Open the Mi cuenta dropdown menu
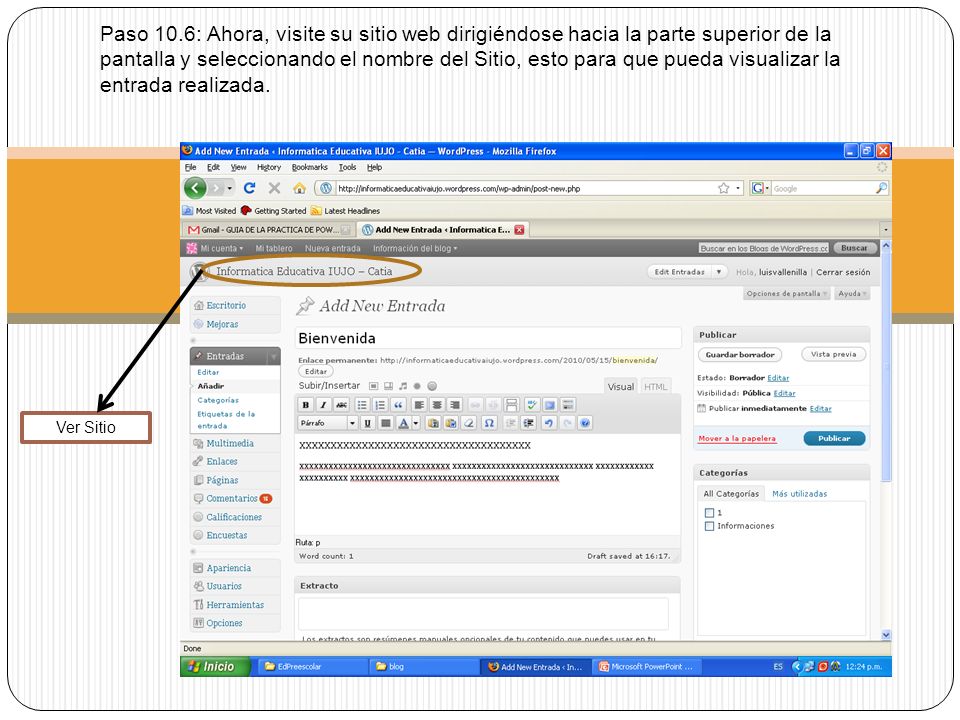 point(222,249)
